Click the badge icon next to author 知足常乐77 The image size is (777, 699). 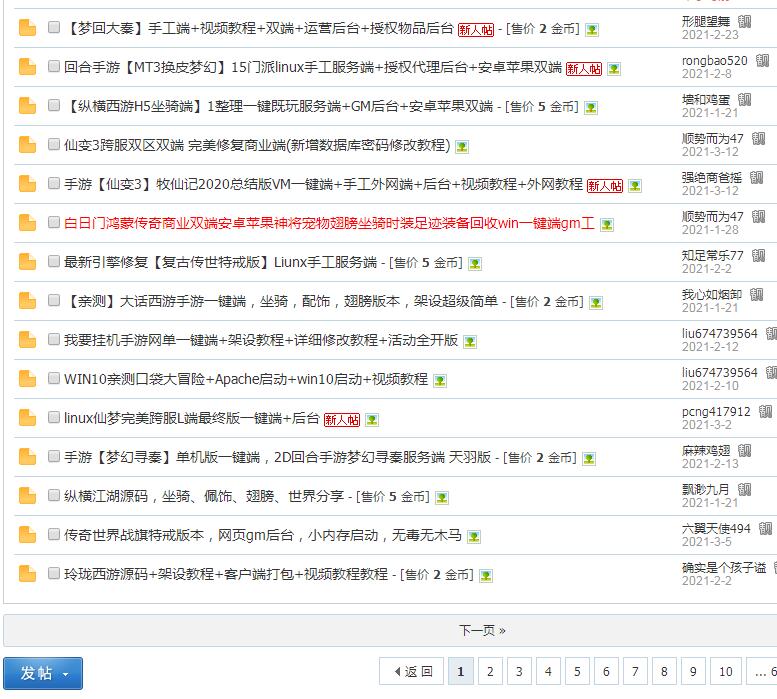[756, 256]
